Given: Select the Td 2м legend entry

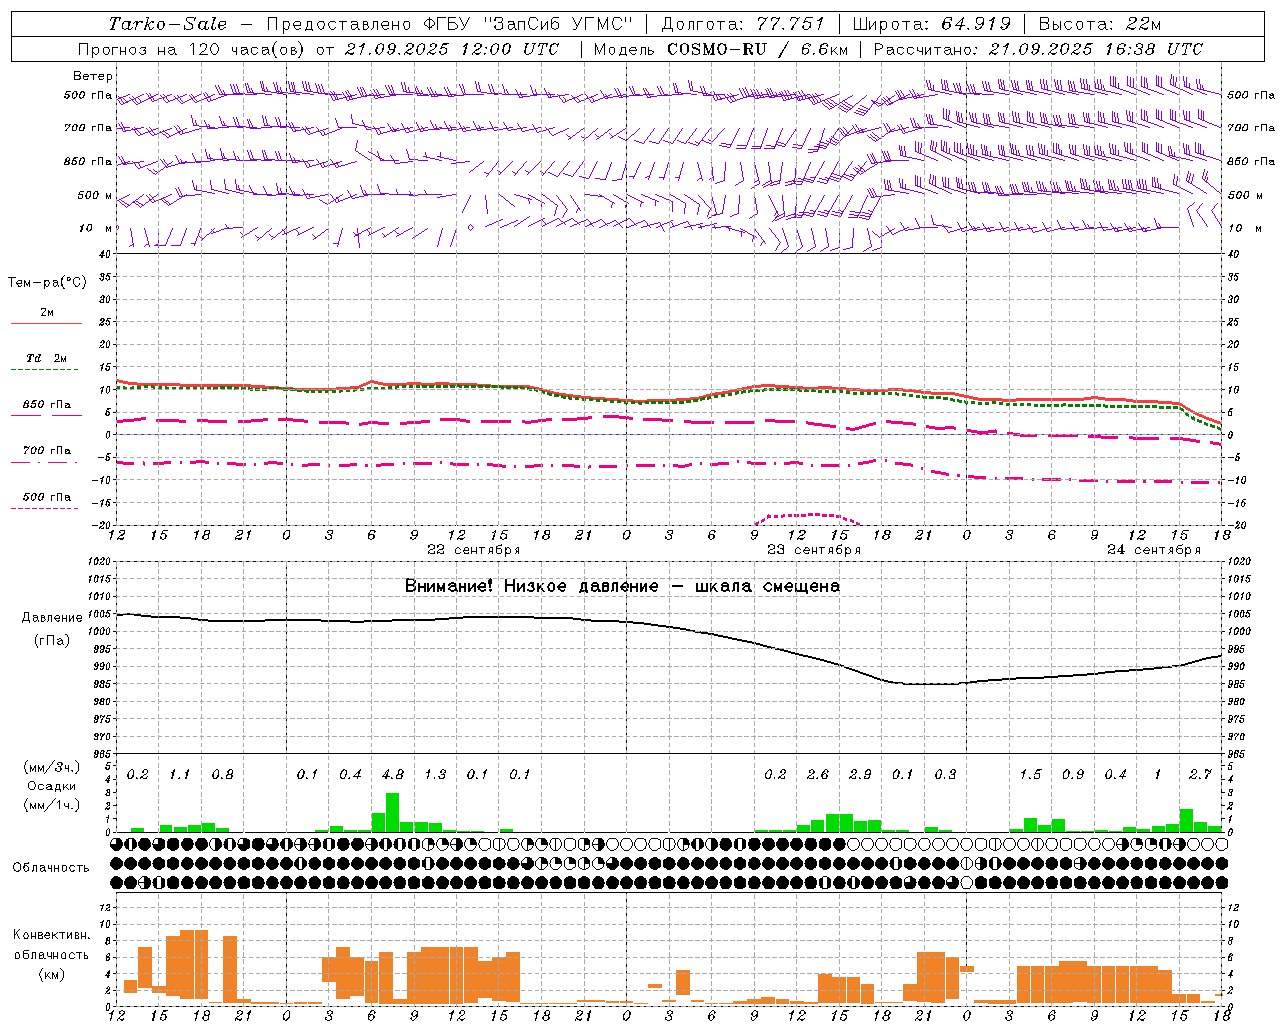Looking at the screenshot, I should (x=46, y=358).
